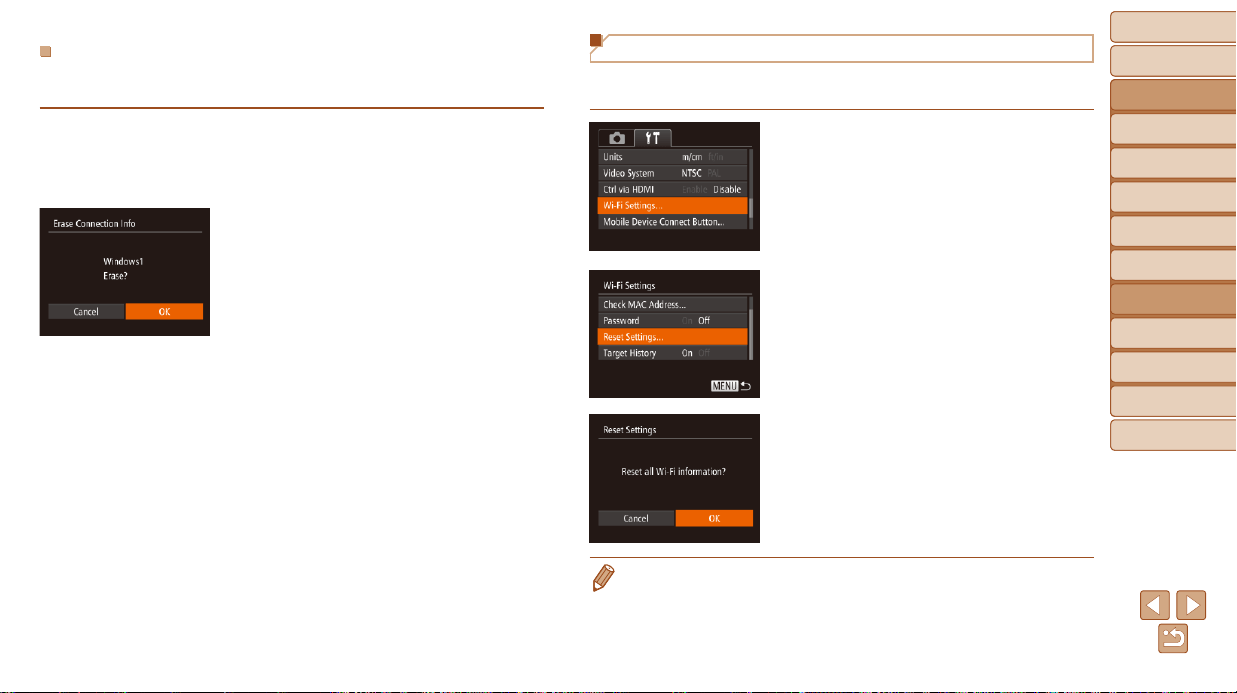The image size is (1237, 693).
Task: Turn Password Off
Action: click(x=704, y=321)
